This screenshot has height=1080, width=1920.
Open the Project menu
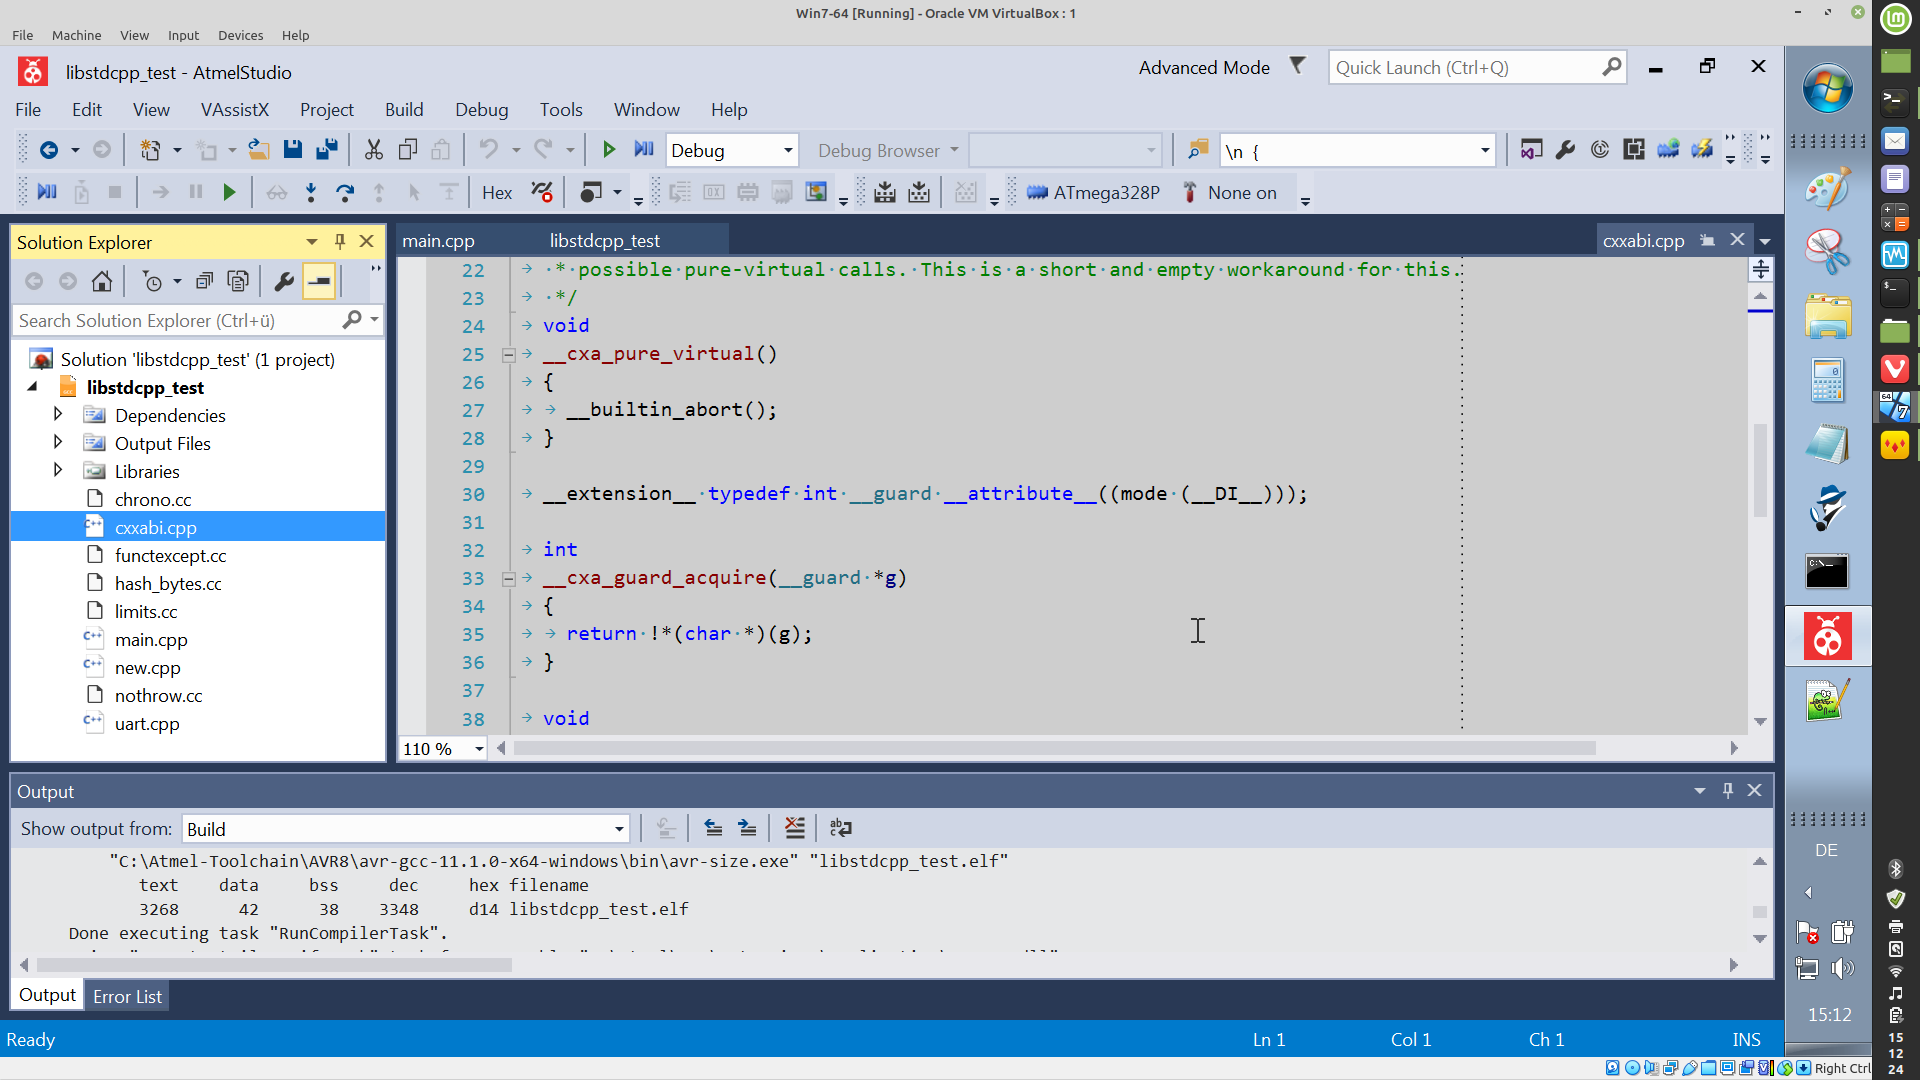click(326, 109)
